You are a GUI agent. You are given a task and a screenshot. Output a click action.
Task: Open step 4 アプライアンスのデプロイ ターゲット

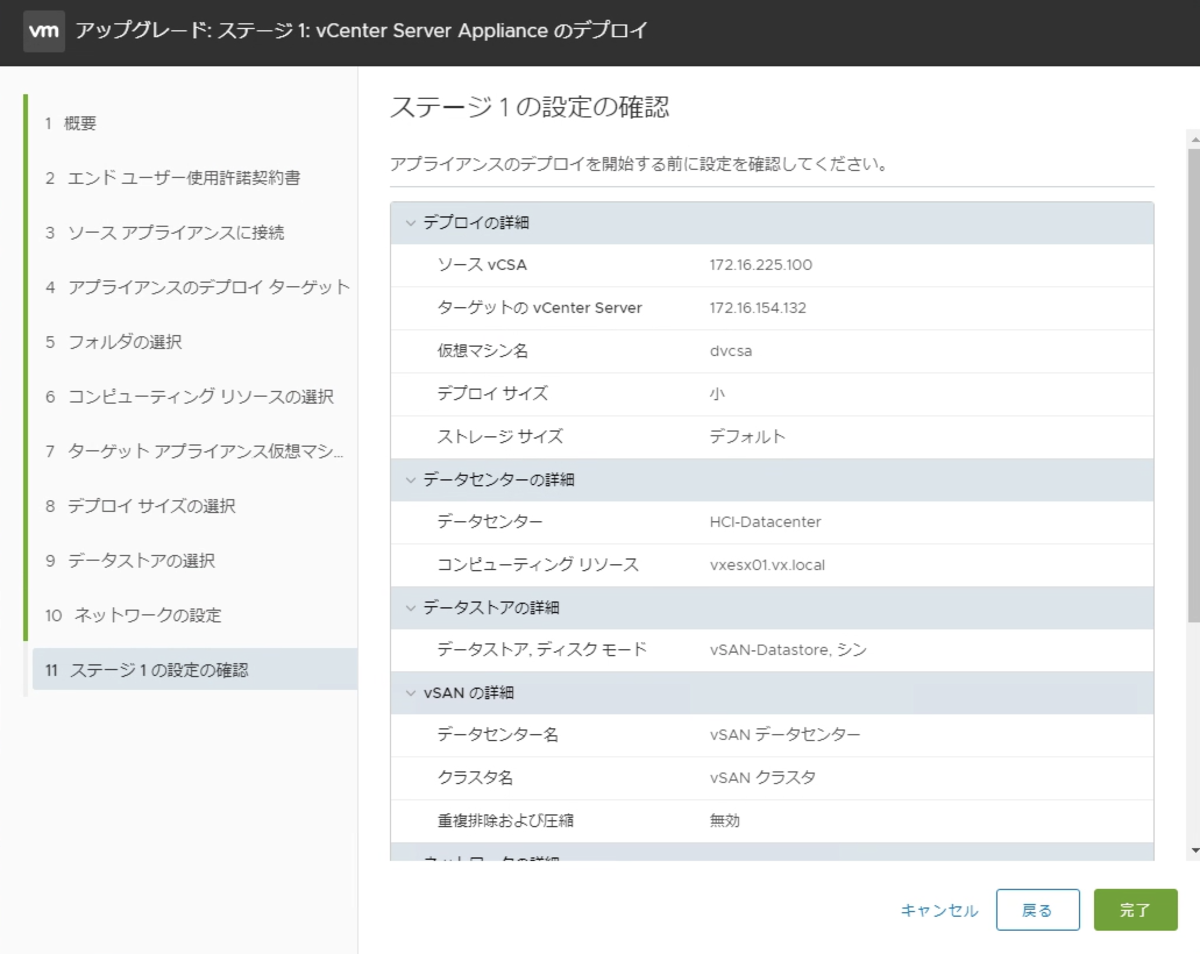pos(185,287)
